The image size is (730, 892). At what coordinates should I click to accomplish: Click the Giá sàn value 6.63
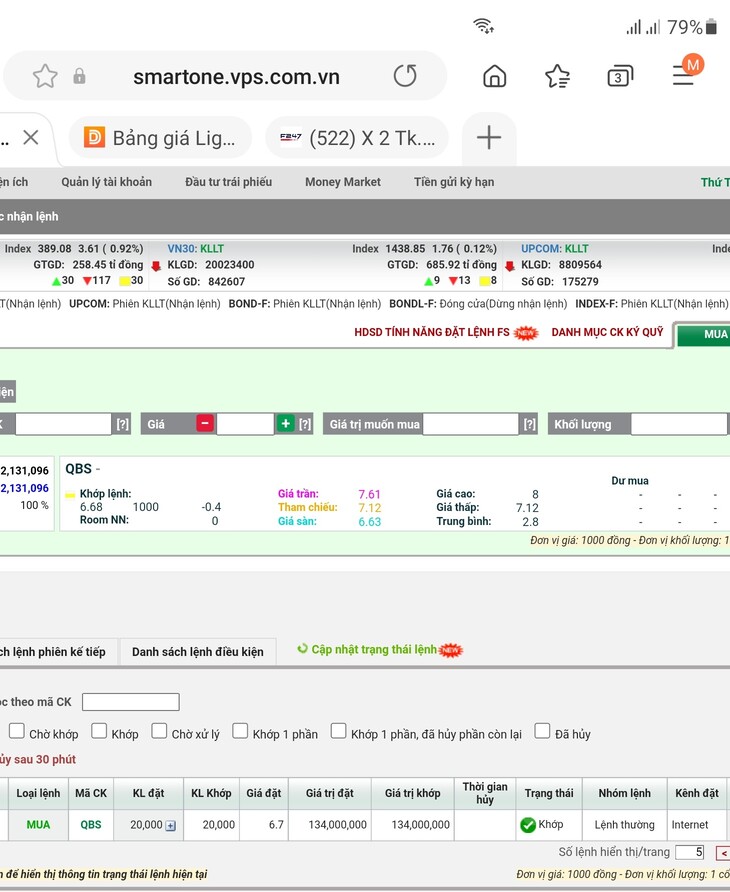369,522
